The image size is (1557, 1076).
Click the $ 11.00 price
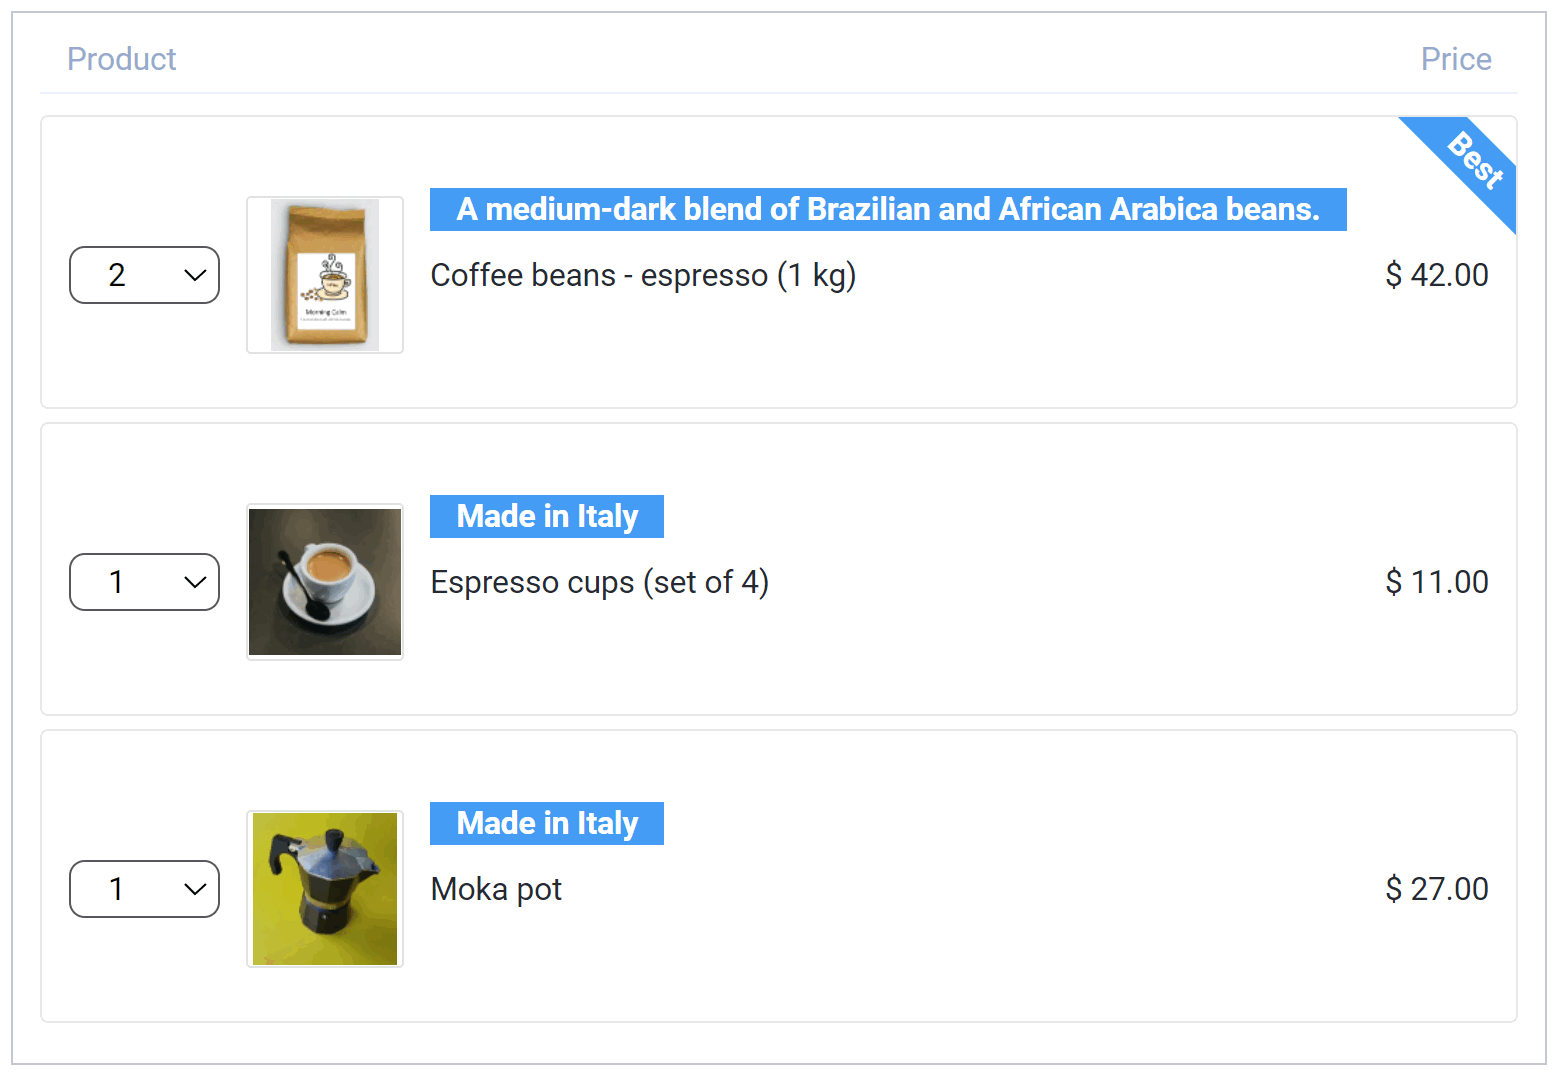point(1437,582)
